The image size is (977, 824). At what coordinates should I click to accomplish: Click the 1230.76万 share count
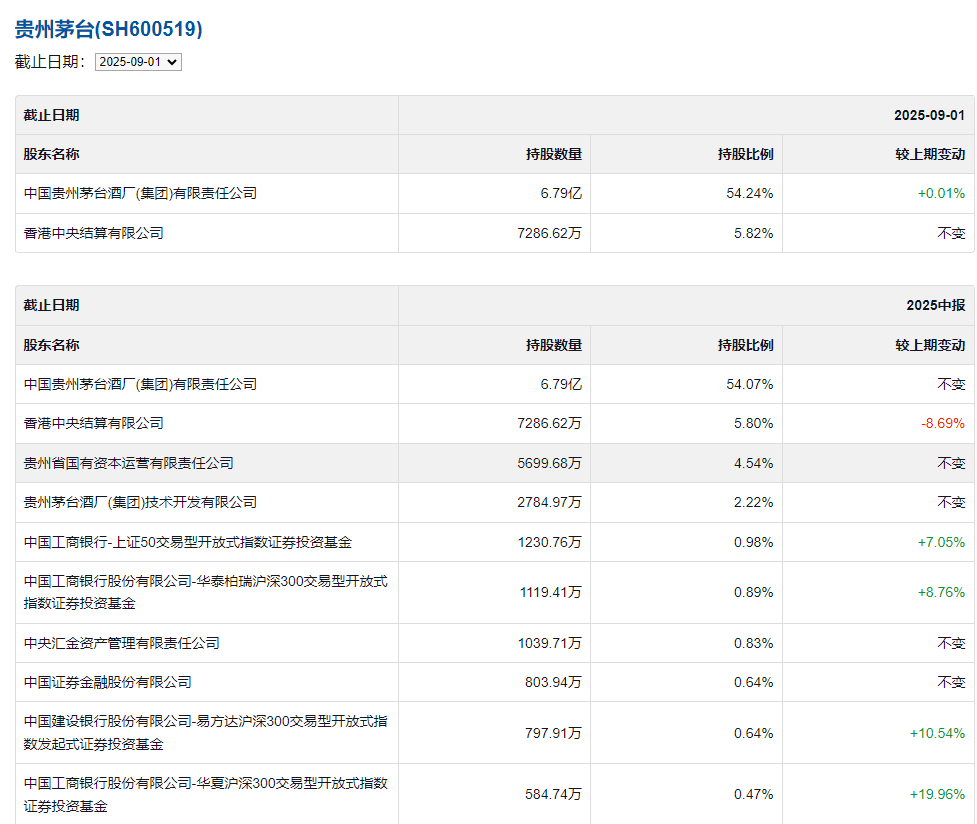(549, 542)
